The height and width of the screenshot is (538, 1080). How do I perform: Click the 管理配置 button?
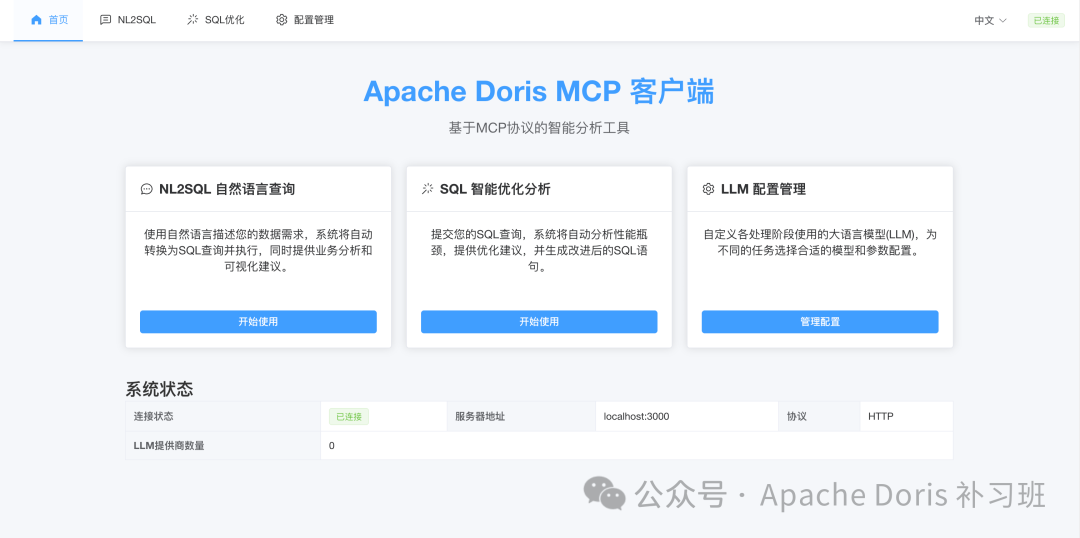[x=820, y=322]
